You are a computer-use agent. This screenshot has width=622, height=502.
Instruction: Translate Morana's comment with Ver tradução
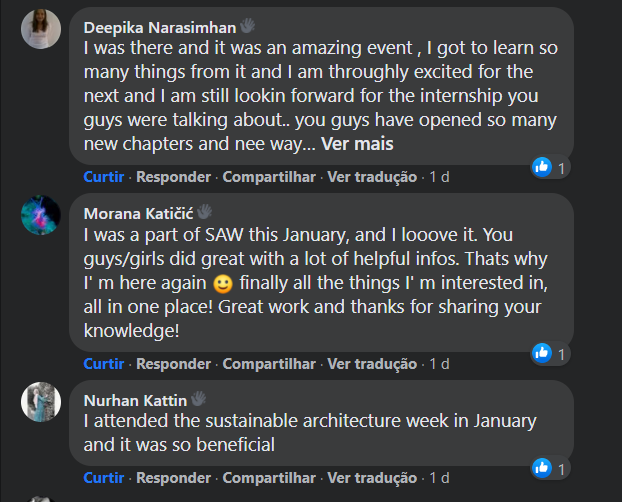(x=372, y=364)
